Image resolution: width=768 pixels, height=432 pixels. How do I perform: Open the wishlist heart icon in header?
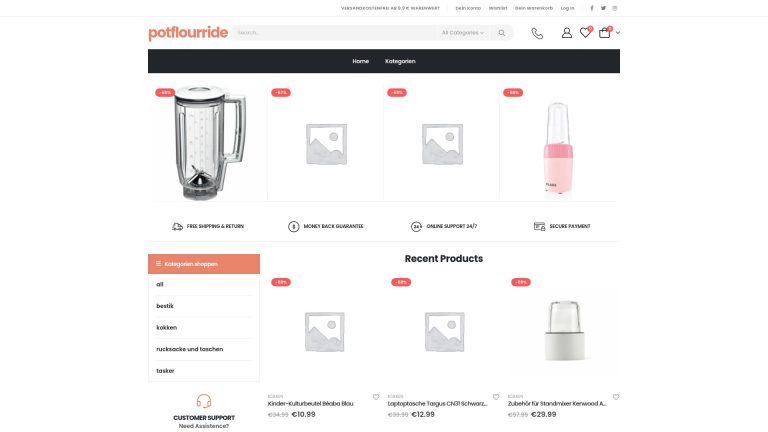click(585, 32)
